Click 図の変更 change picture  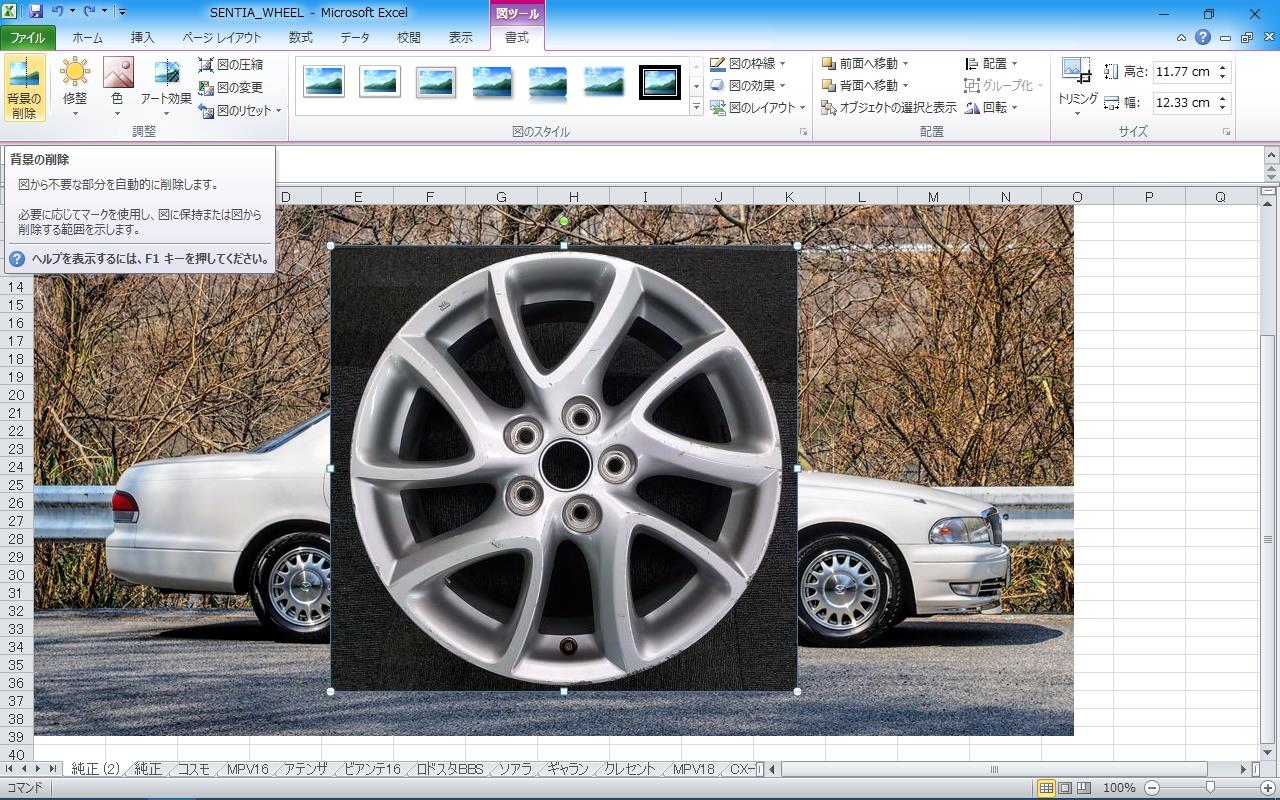pyautogui.click(x=232, y=87)
